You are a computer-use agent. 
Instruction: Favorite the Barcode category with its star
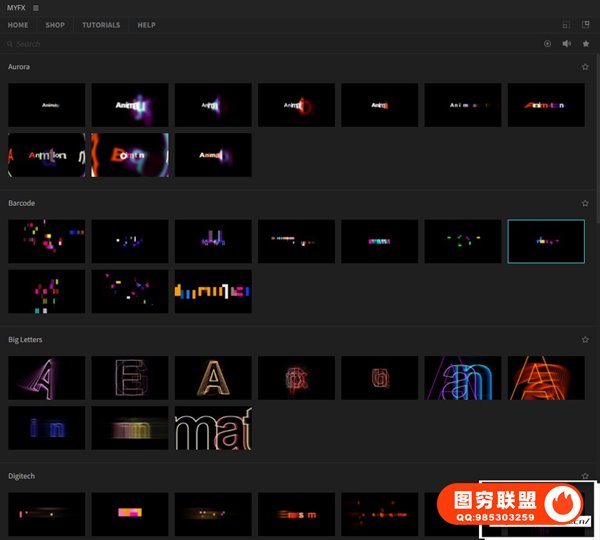585,203
